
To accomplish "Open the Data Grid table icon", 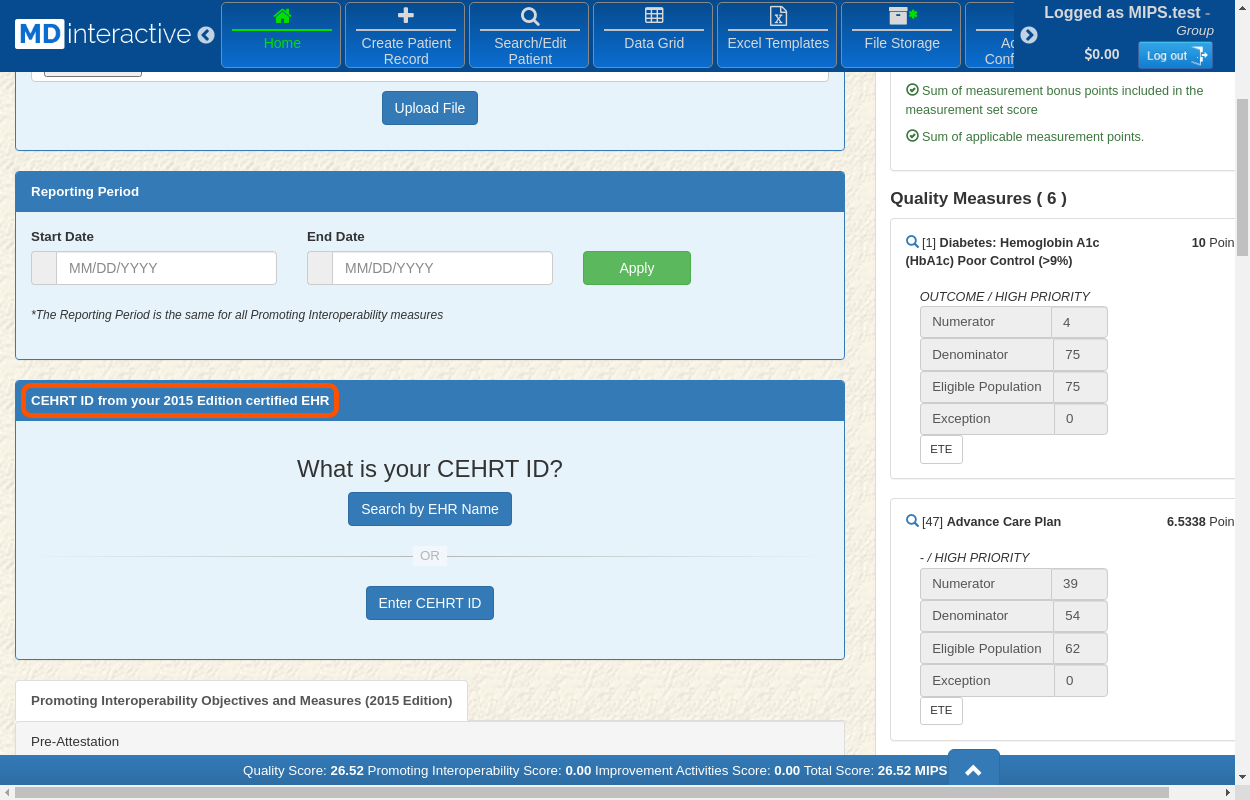I will (x=654, y=16).
